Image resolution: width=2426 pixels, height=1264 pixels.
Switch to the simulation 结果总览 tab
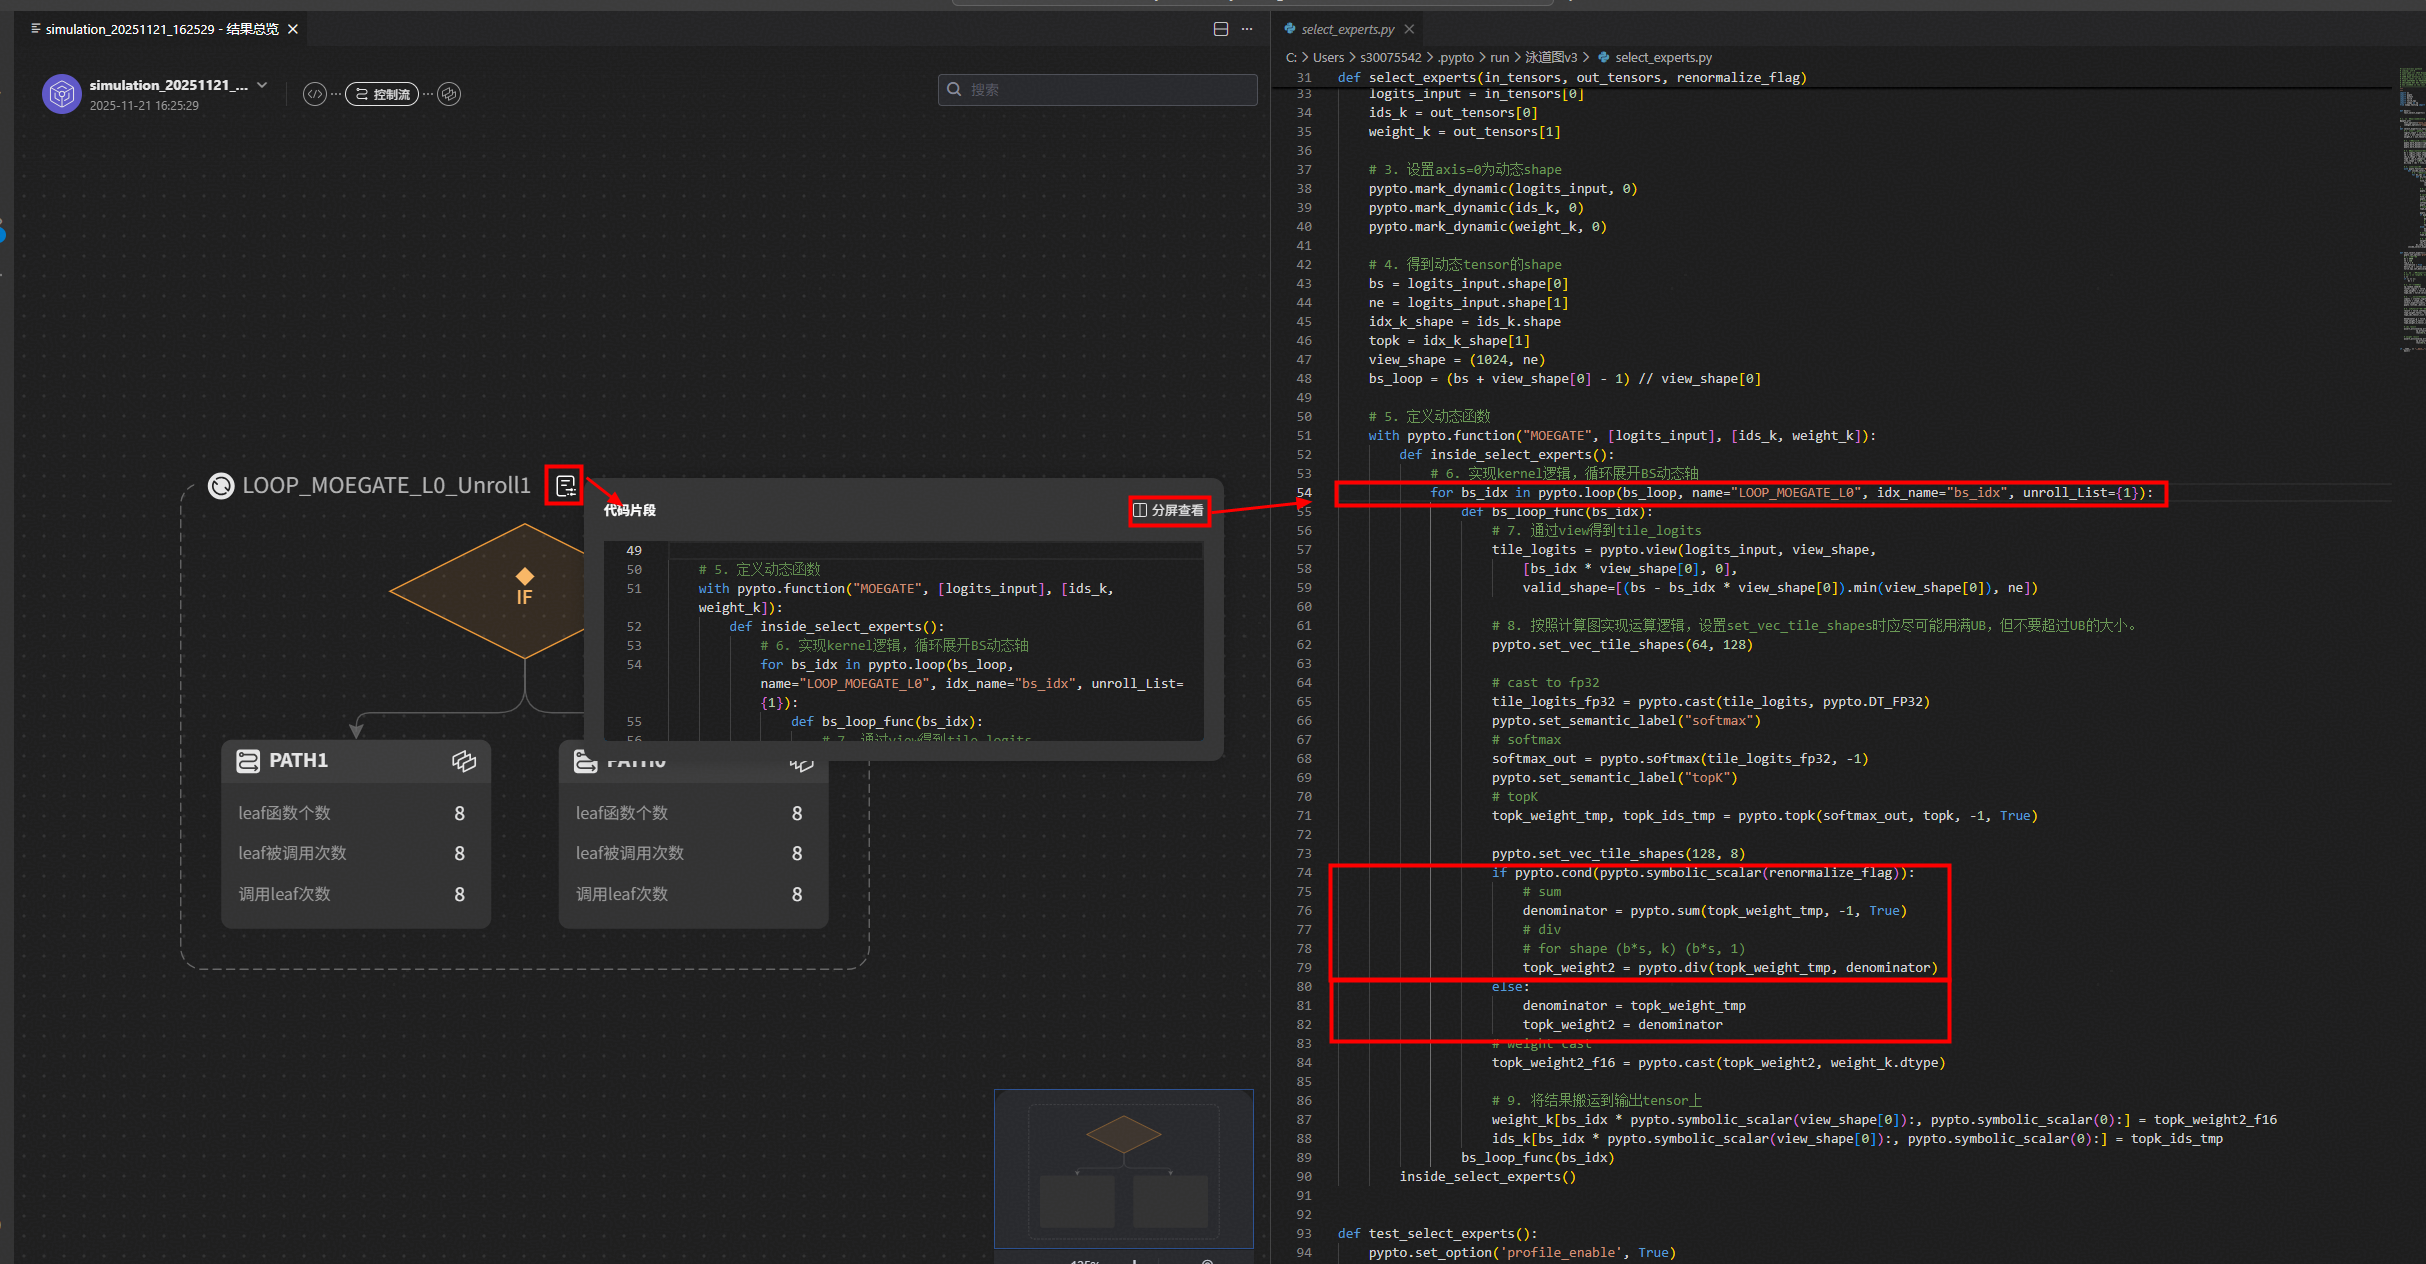pos(160,29)
